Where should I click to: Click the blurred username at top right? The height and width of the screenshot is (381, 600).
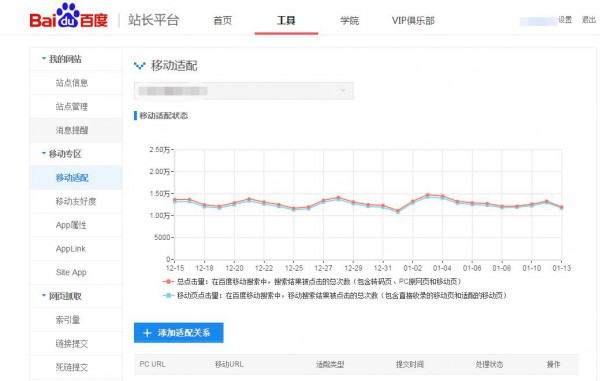[538, 21]
